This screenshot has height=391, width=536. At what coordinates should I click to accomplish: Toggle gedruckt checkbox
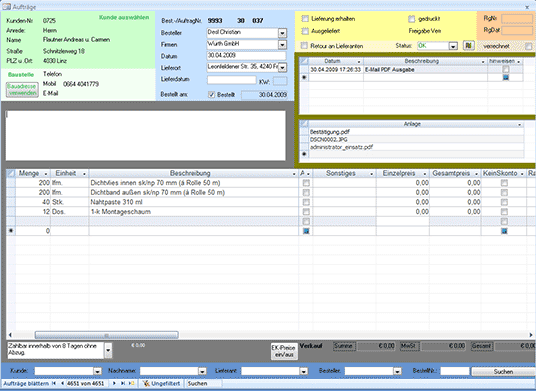412,19
